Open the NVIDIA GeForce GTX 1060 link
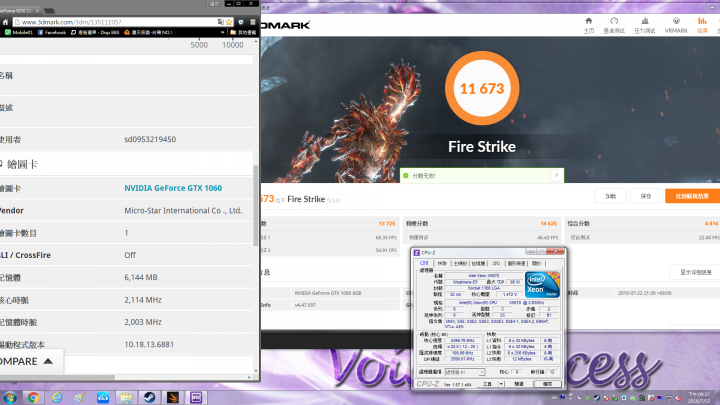 [173, 188]
